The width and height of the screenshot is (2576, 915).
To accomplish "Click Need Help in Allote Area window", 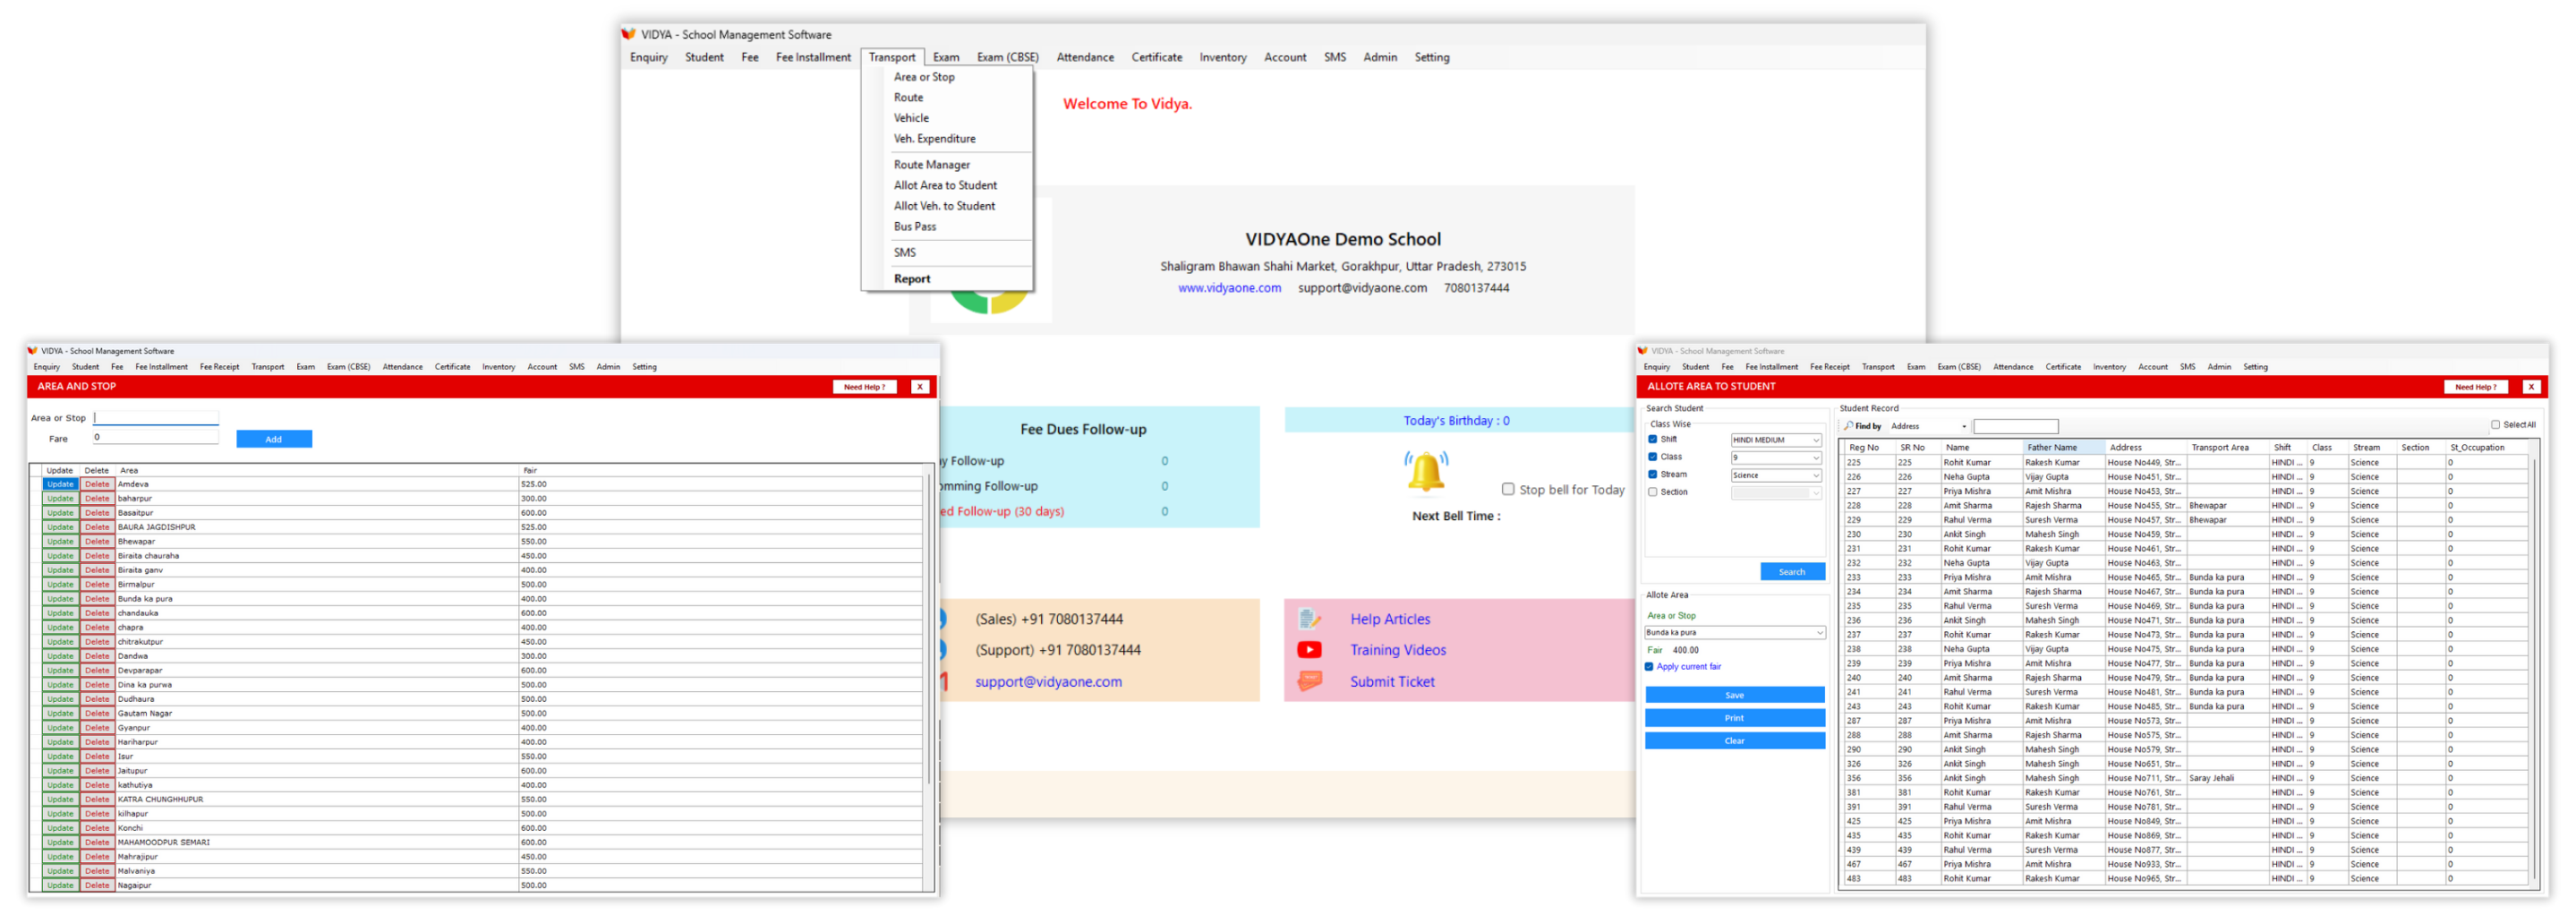I will coord(2475,387).
